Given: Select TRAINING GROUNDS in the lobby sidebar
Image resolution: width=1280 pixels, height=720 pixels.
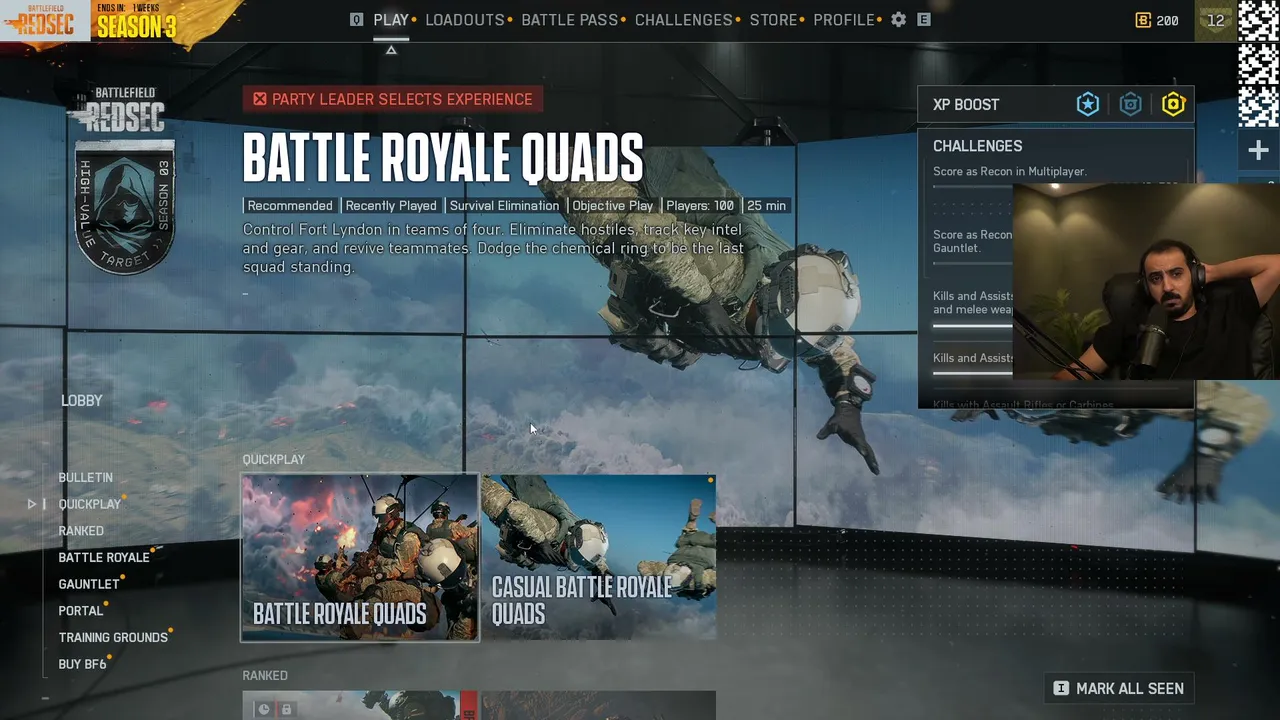Looking at the screenshot, I should pyautogui.click(x=113, y=637).
